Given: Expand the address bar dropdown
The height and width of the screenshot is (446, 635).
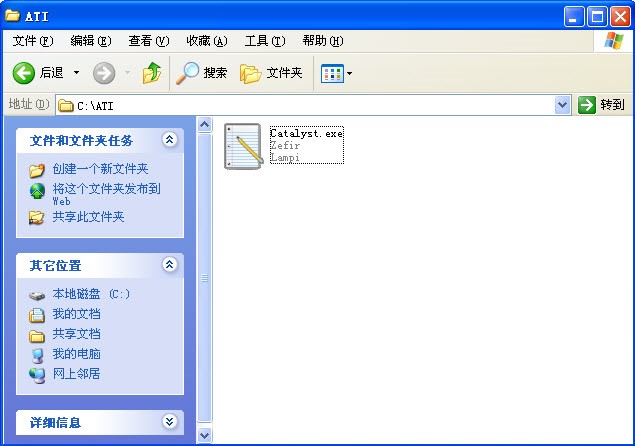Looking at the screenshot, I should coord(563,105).
